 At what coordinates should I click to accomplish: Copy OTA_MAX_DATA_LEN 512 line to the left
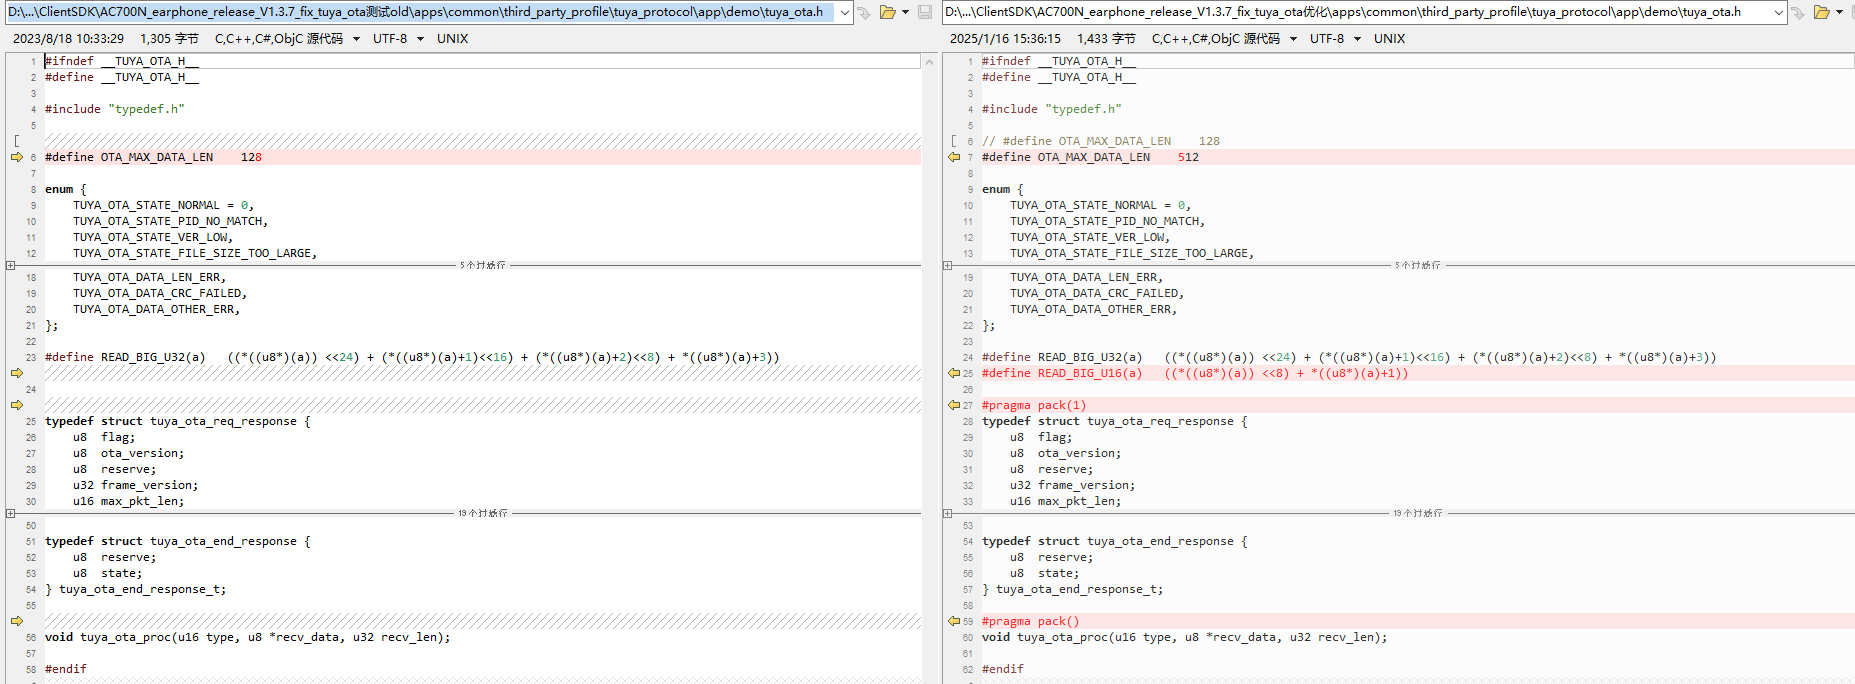coord(954,157)
